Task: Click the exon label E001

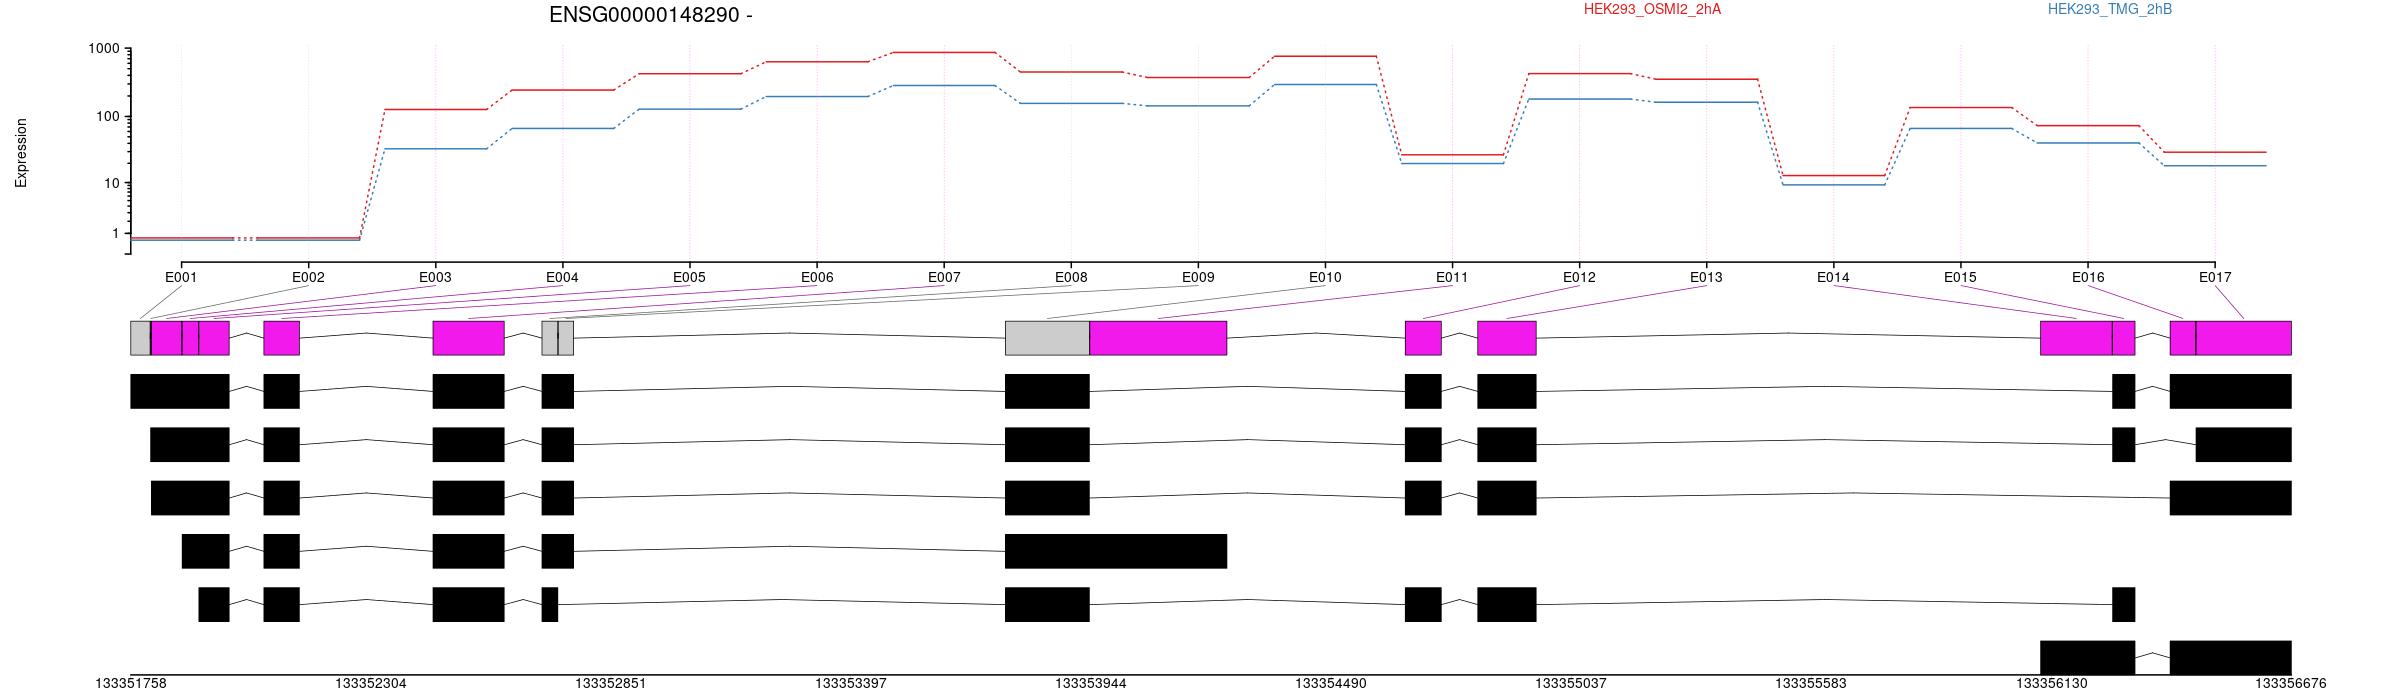Action: point(181,277)
